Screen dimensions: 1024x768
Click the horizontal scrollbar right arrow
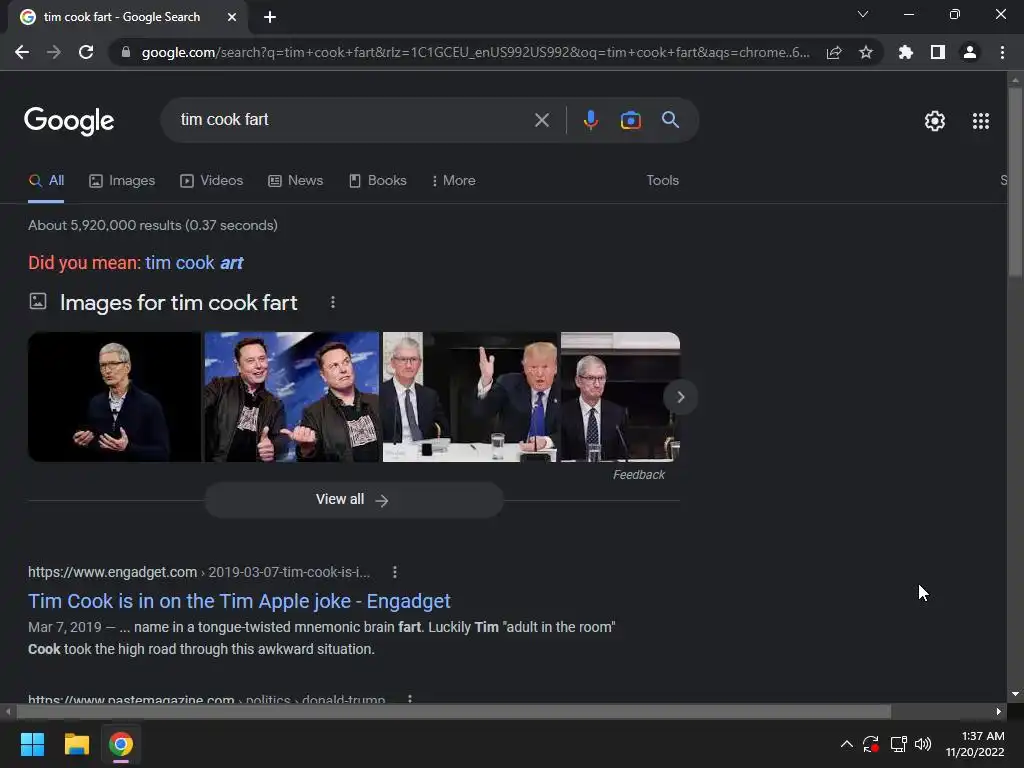[999, 712]
